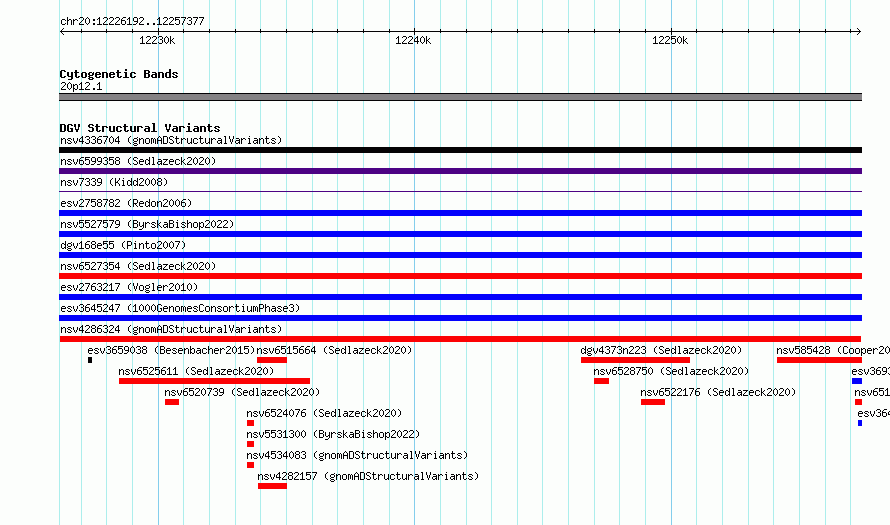Click the small black esv3659038 variant mark
This screenshot has width=890, height=525.
(90, 360)
